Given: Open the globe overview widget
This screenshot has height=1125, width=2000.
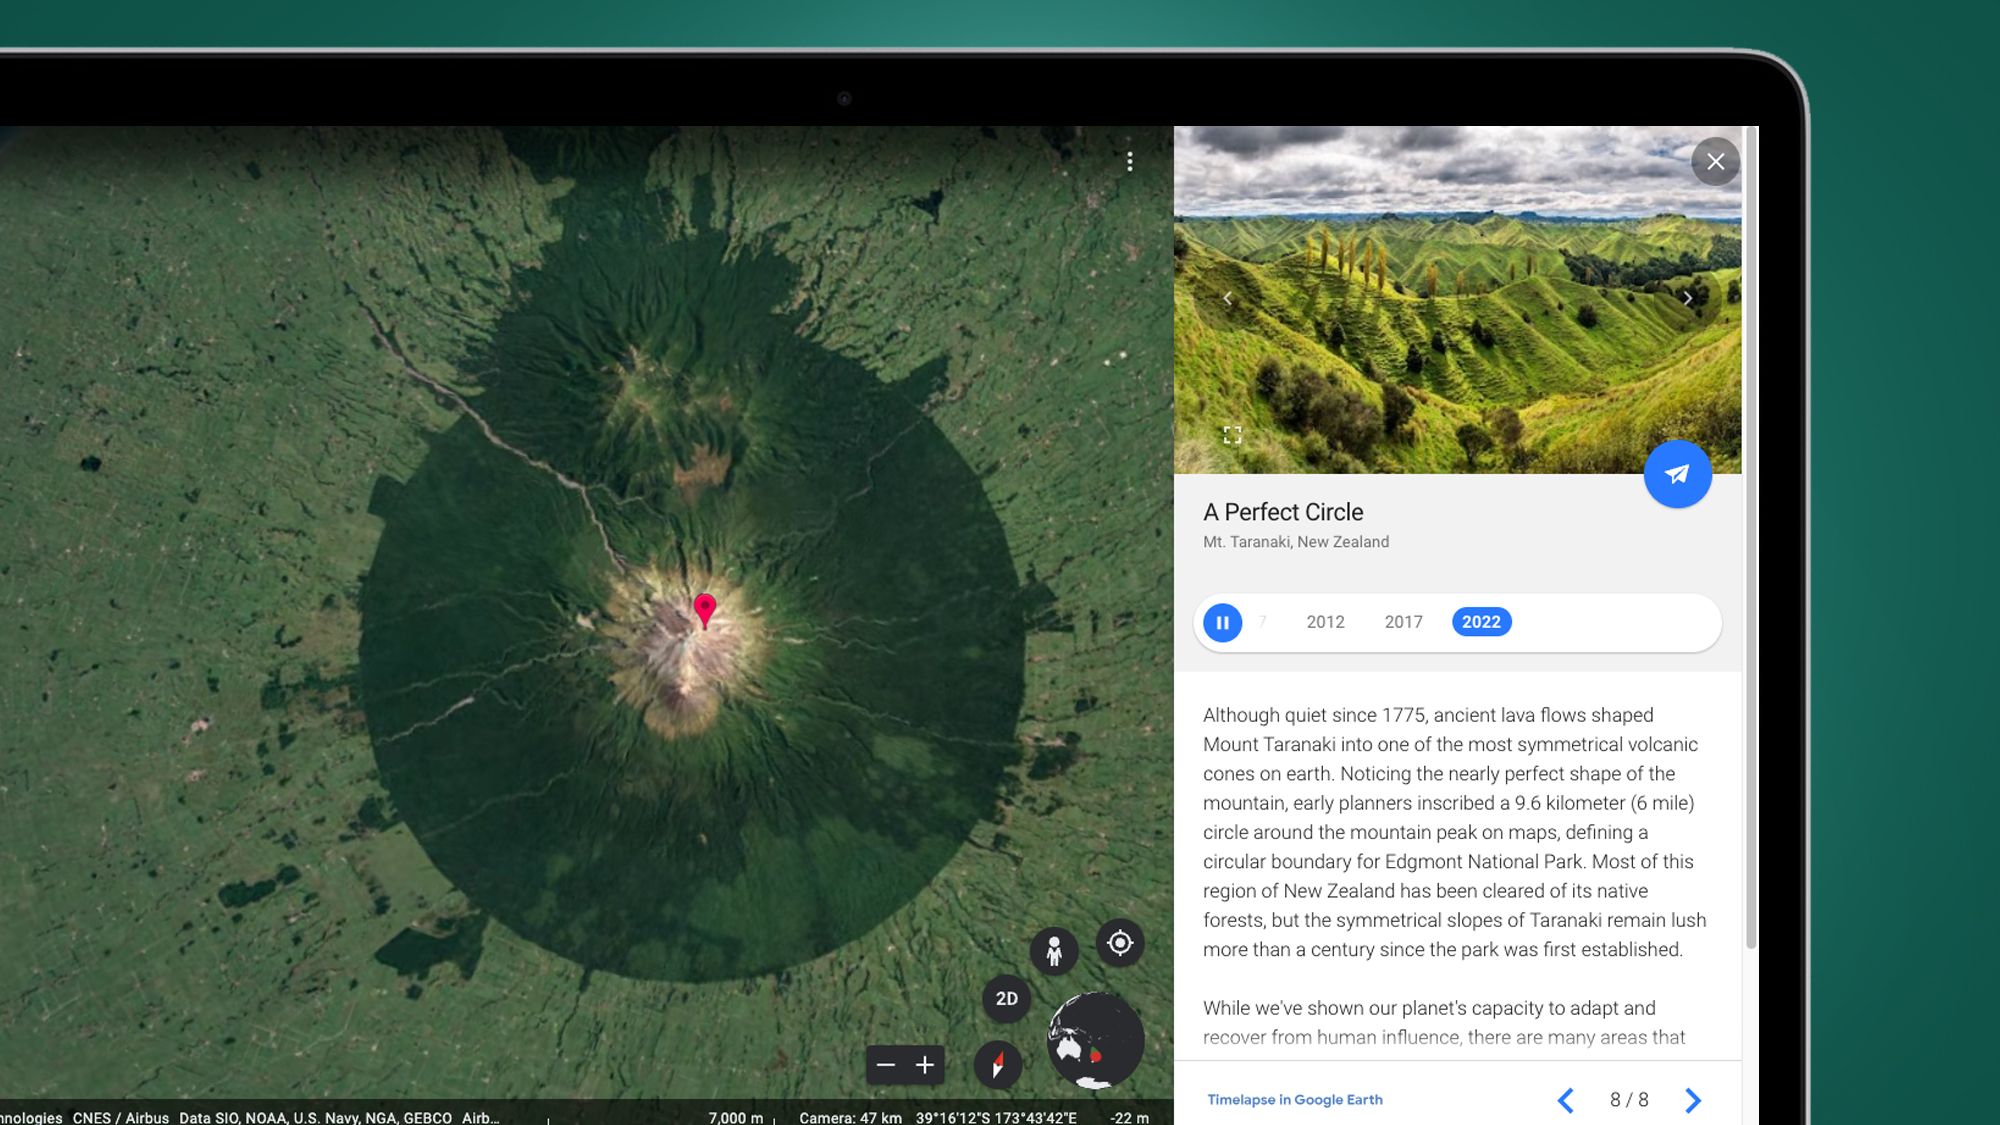Looking at the screenshot, I should [1094, 1040].
